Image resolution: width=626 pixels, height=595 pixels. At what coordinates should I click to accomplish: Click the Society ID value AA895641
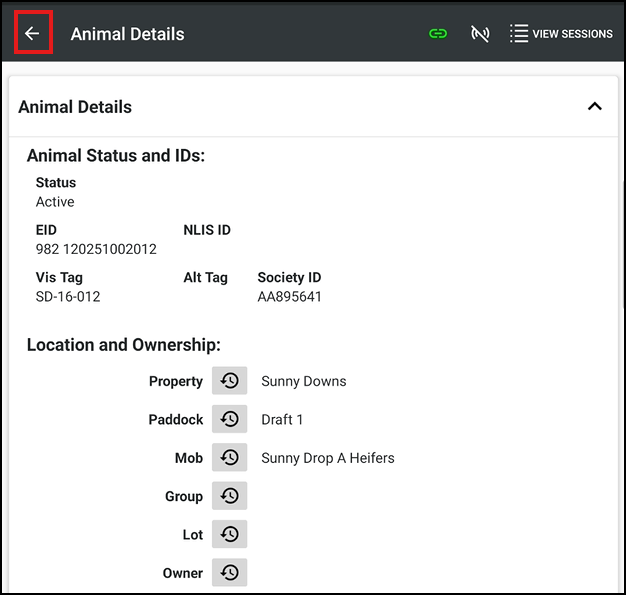[289, 297]
